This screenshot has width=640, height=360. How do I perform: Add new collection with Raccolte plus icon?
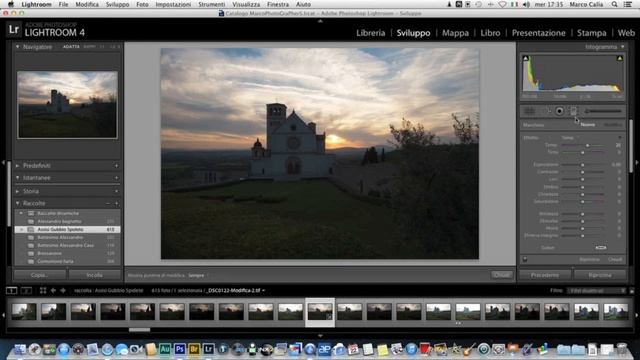(x=116, y=203)
